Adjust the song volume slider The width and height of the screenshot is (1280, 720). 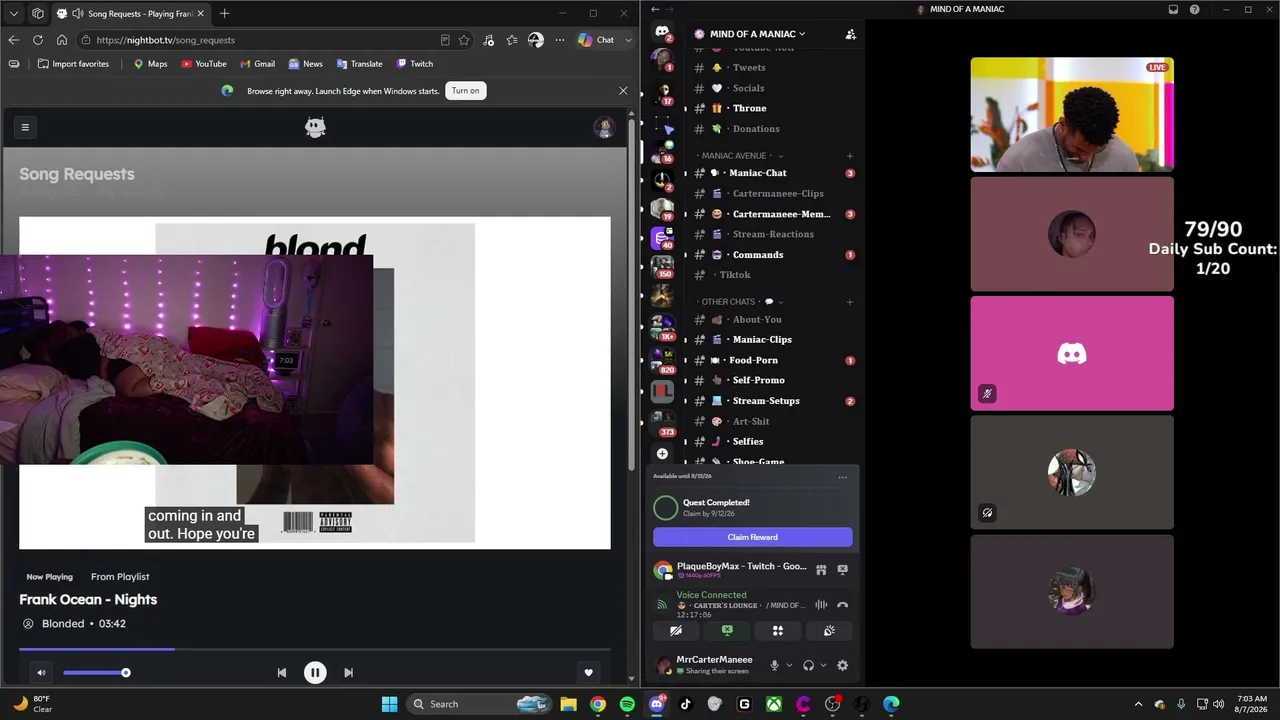click(95, 673)
